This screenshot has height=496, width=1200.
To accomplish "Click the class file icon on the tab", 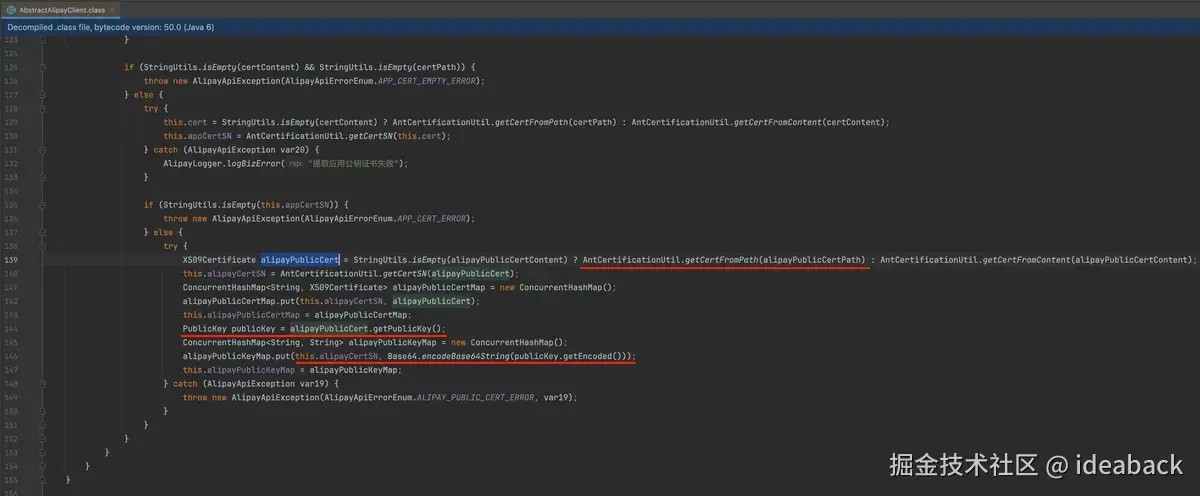I will pyautogui.click(x=10, y=9).
